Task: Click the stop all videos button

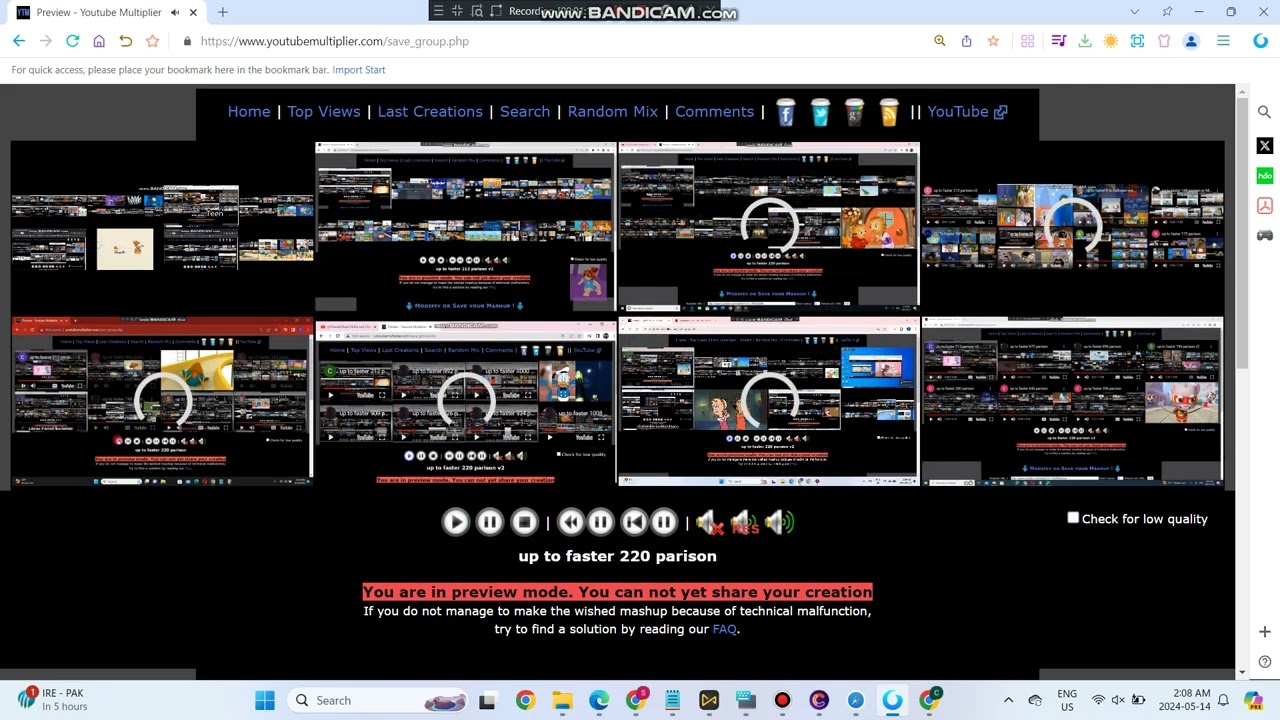Action: (x=524, y=522)
